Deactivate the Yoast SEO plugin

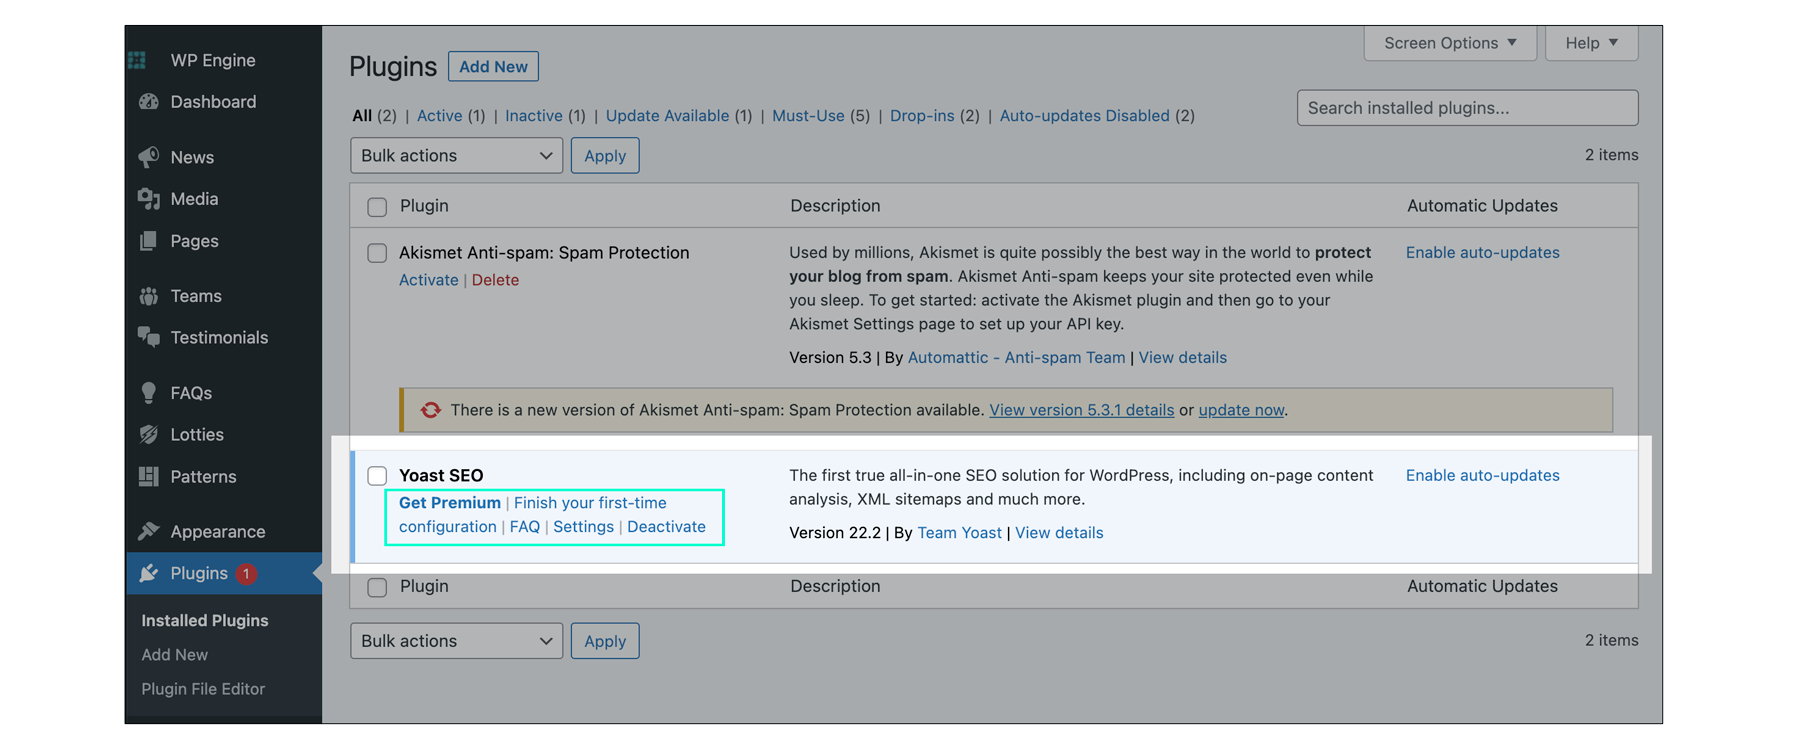(666, 527)
